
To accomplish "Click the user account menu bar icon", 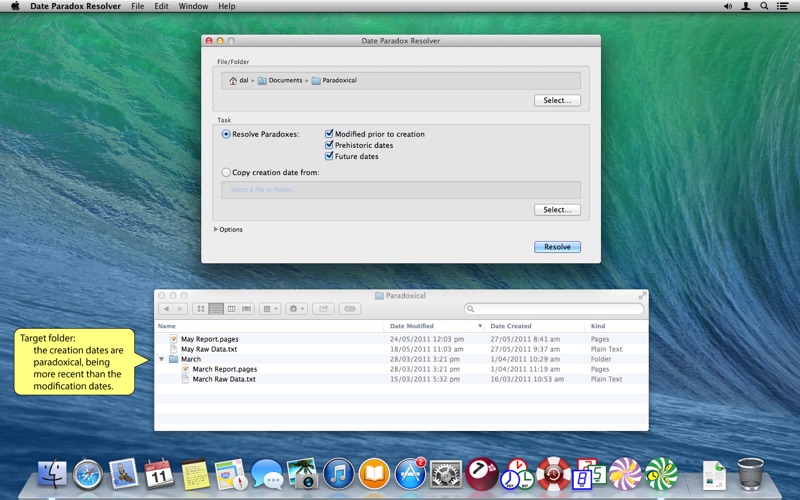I will coord(745,6).
